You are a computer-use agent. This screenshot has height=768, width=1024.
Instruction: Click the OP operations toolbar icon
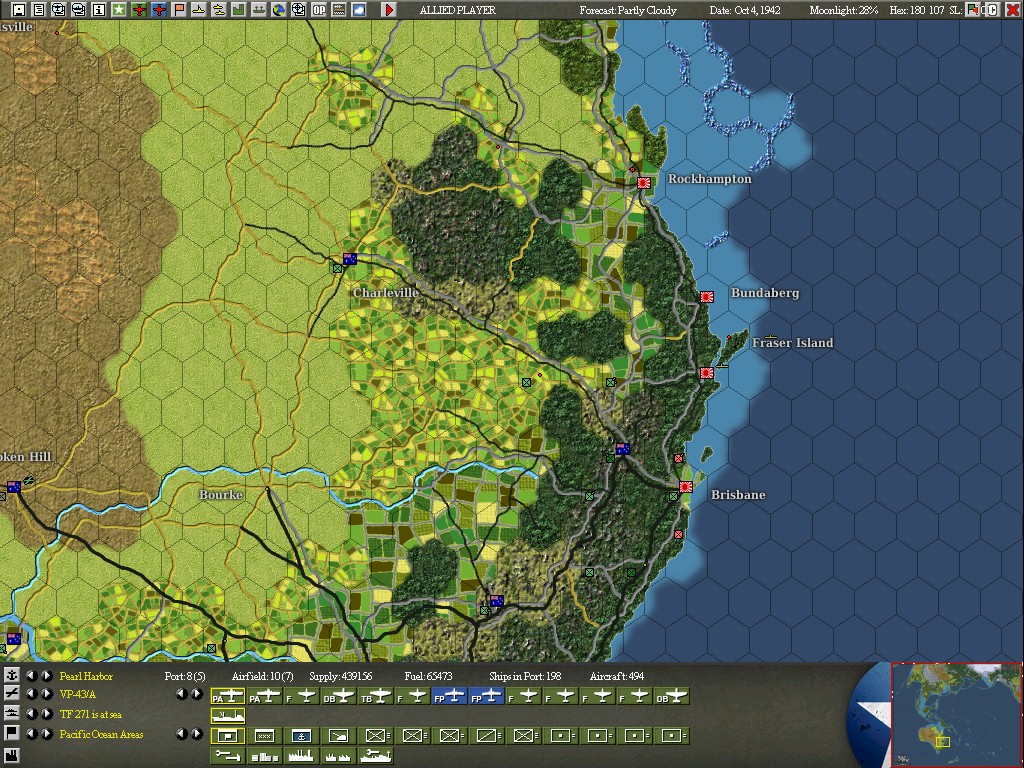(x=318, y=9)
